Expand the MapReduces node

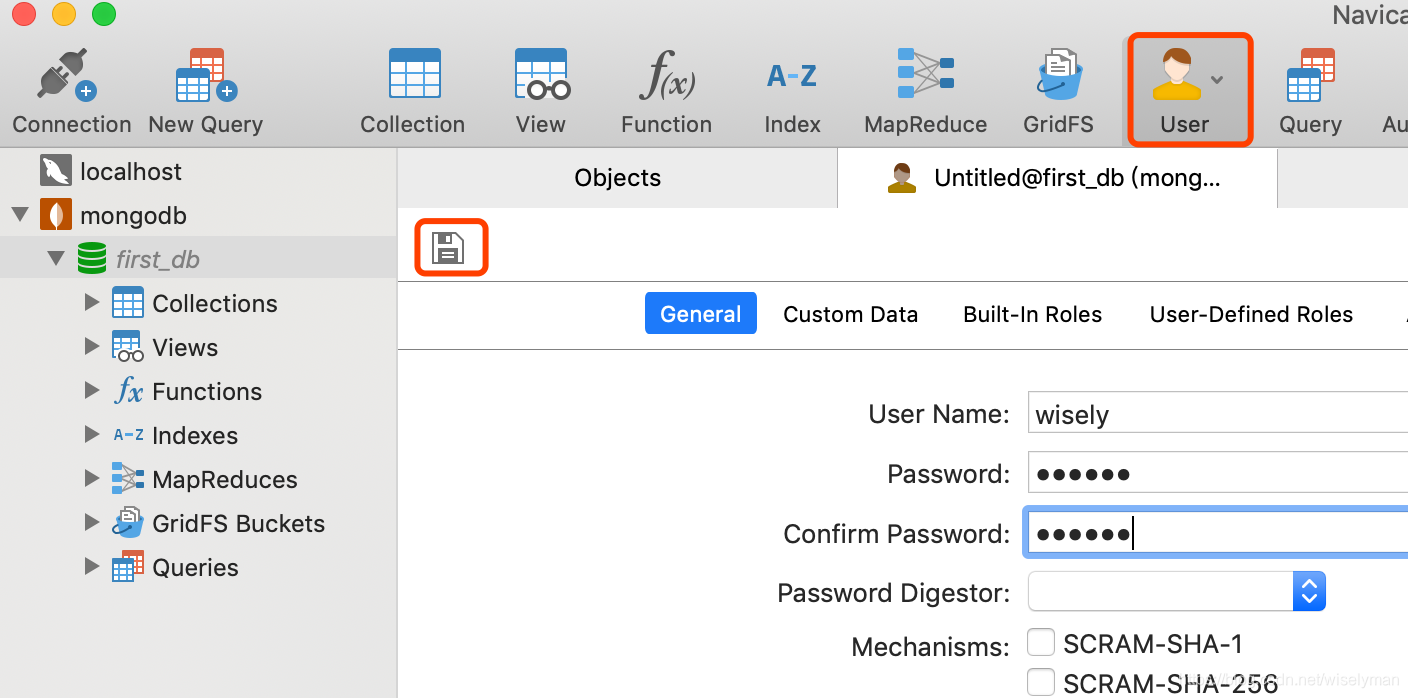pos(92,478)
